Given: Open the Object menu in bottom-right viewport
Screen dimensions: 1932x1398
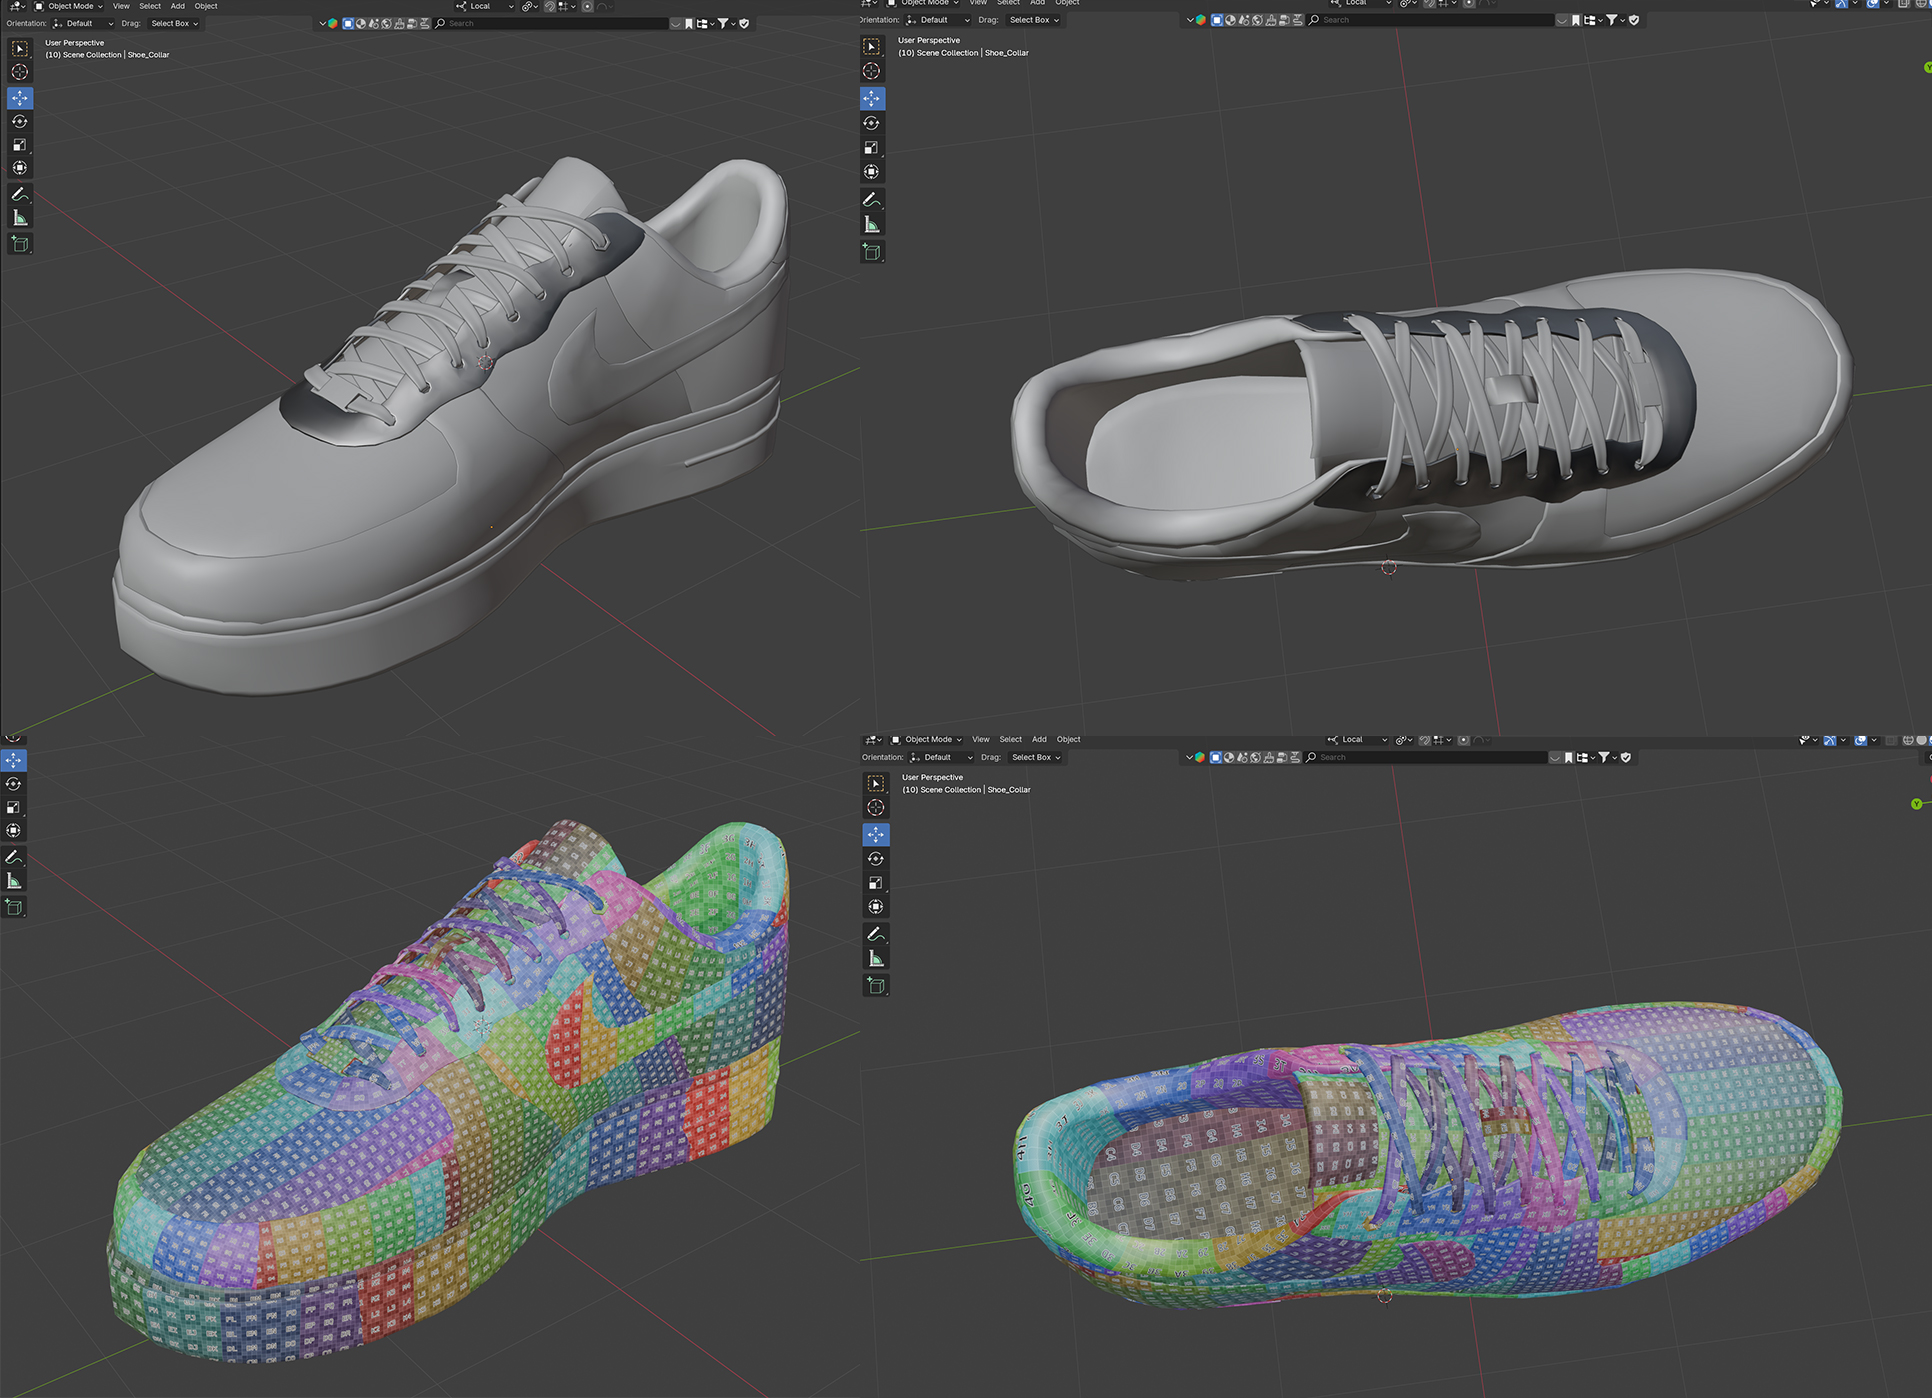Looking at the screenshot, I should point(1068,740).
